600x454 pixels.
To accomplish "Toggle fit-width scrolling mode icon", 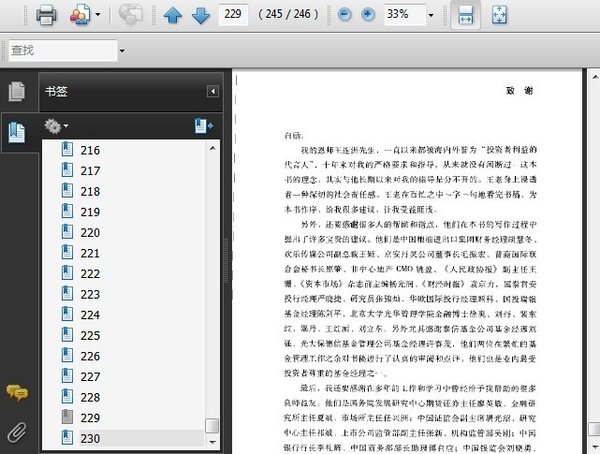I will [466, 15].
